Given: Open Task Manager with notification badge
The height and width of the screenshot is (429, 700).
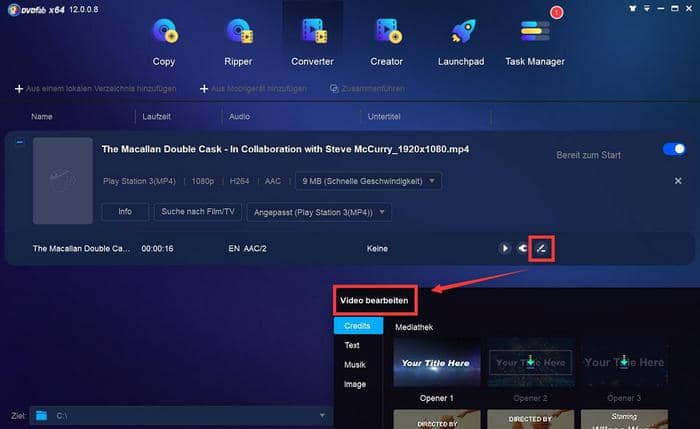Looking at the screenshot, I should click(x=535, y=40).
